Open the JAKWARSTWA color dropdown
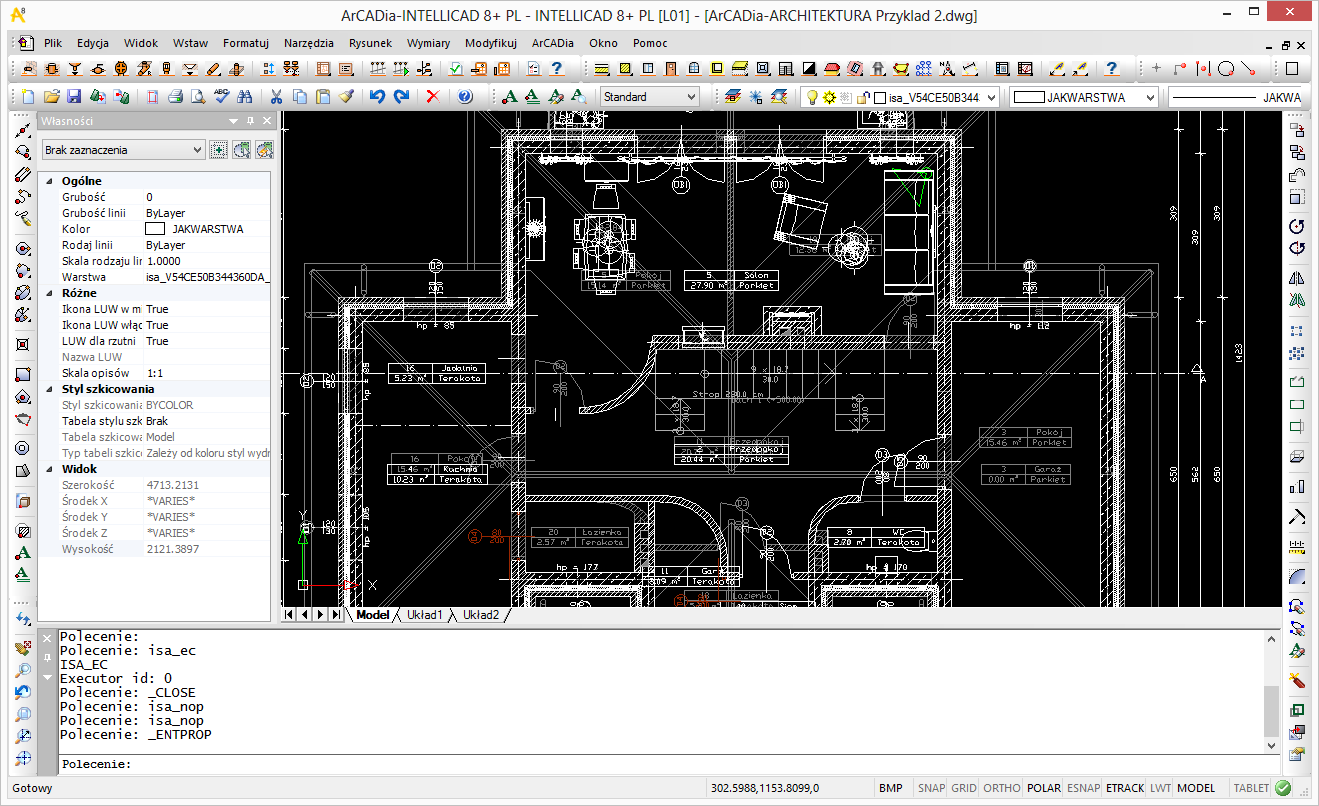Viewport: 1319px width, 806px height. [1085, 97]
